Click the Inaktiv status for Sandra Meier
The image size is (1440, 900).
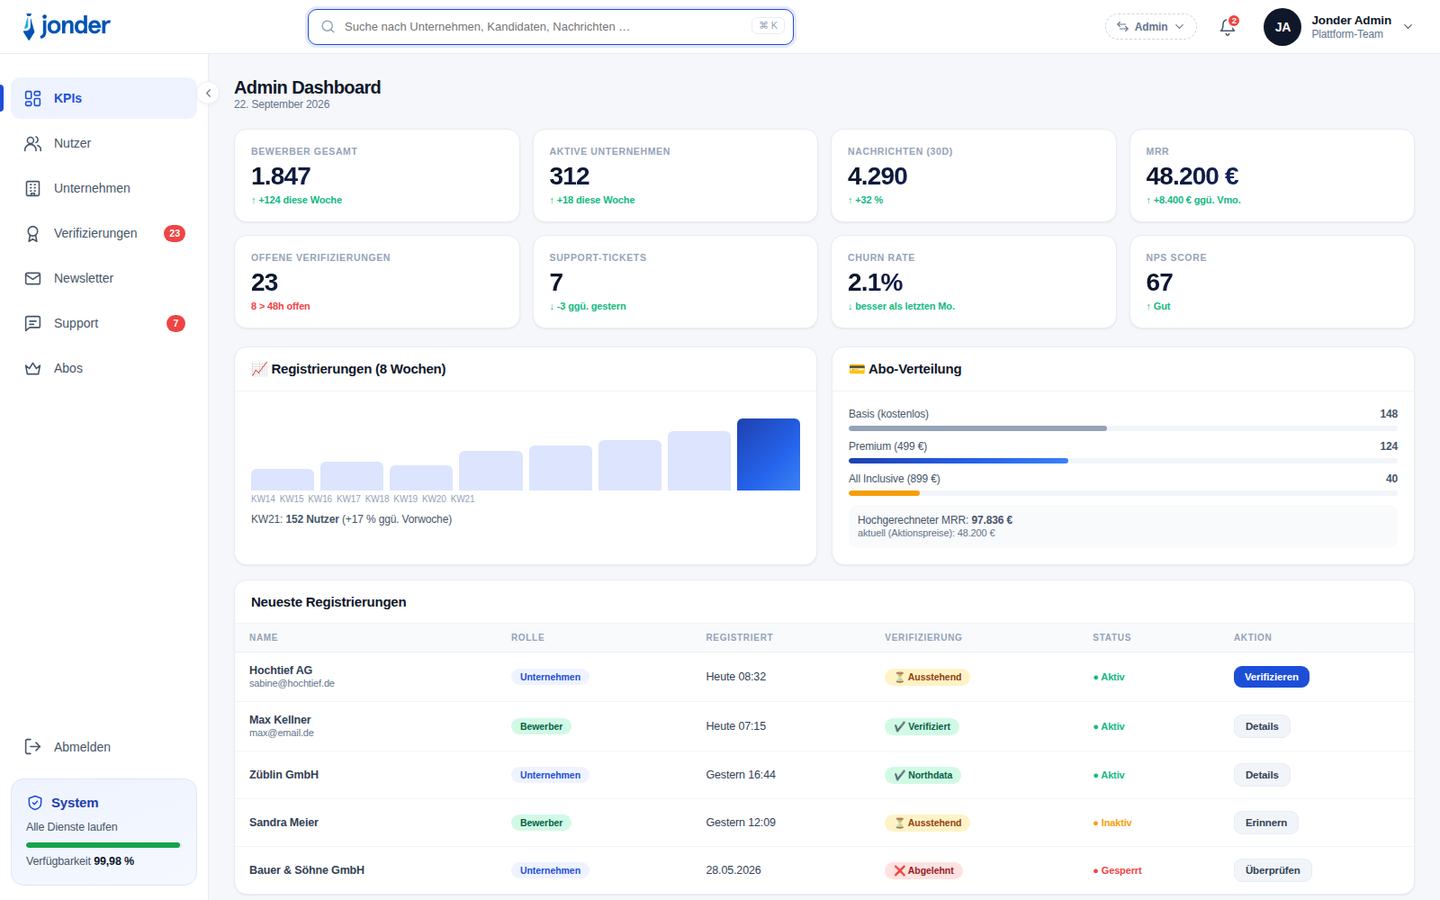(x=1113, y=823)
